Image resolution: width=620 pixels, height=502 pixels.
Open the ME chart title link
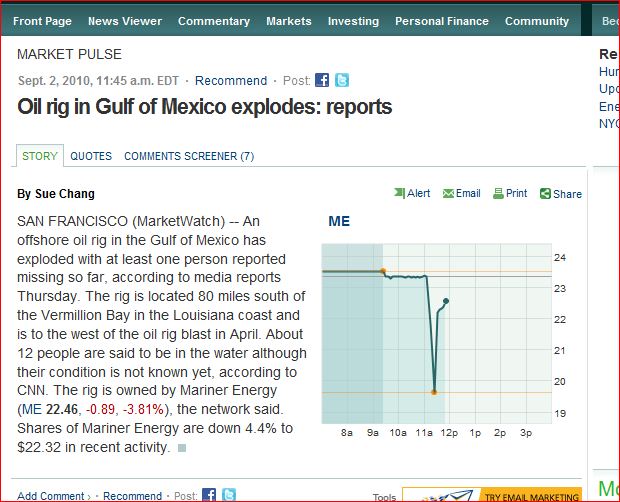point(339,221)
